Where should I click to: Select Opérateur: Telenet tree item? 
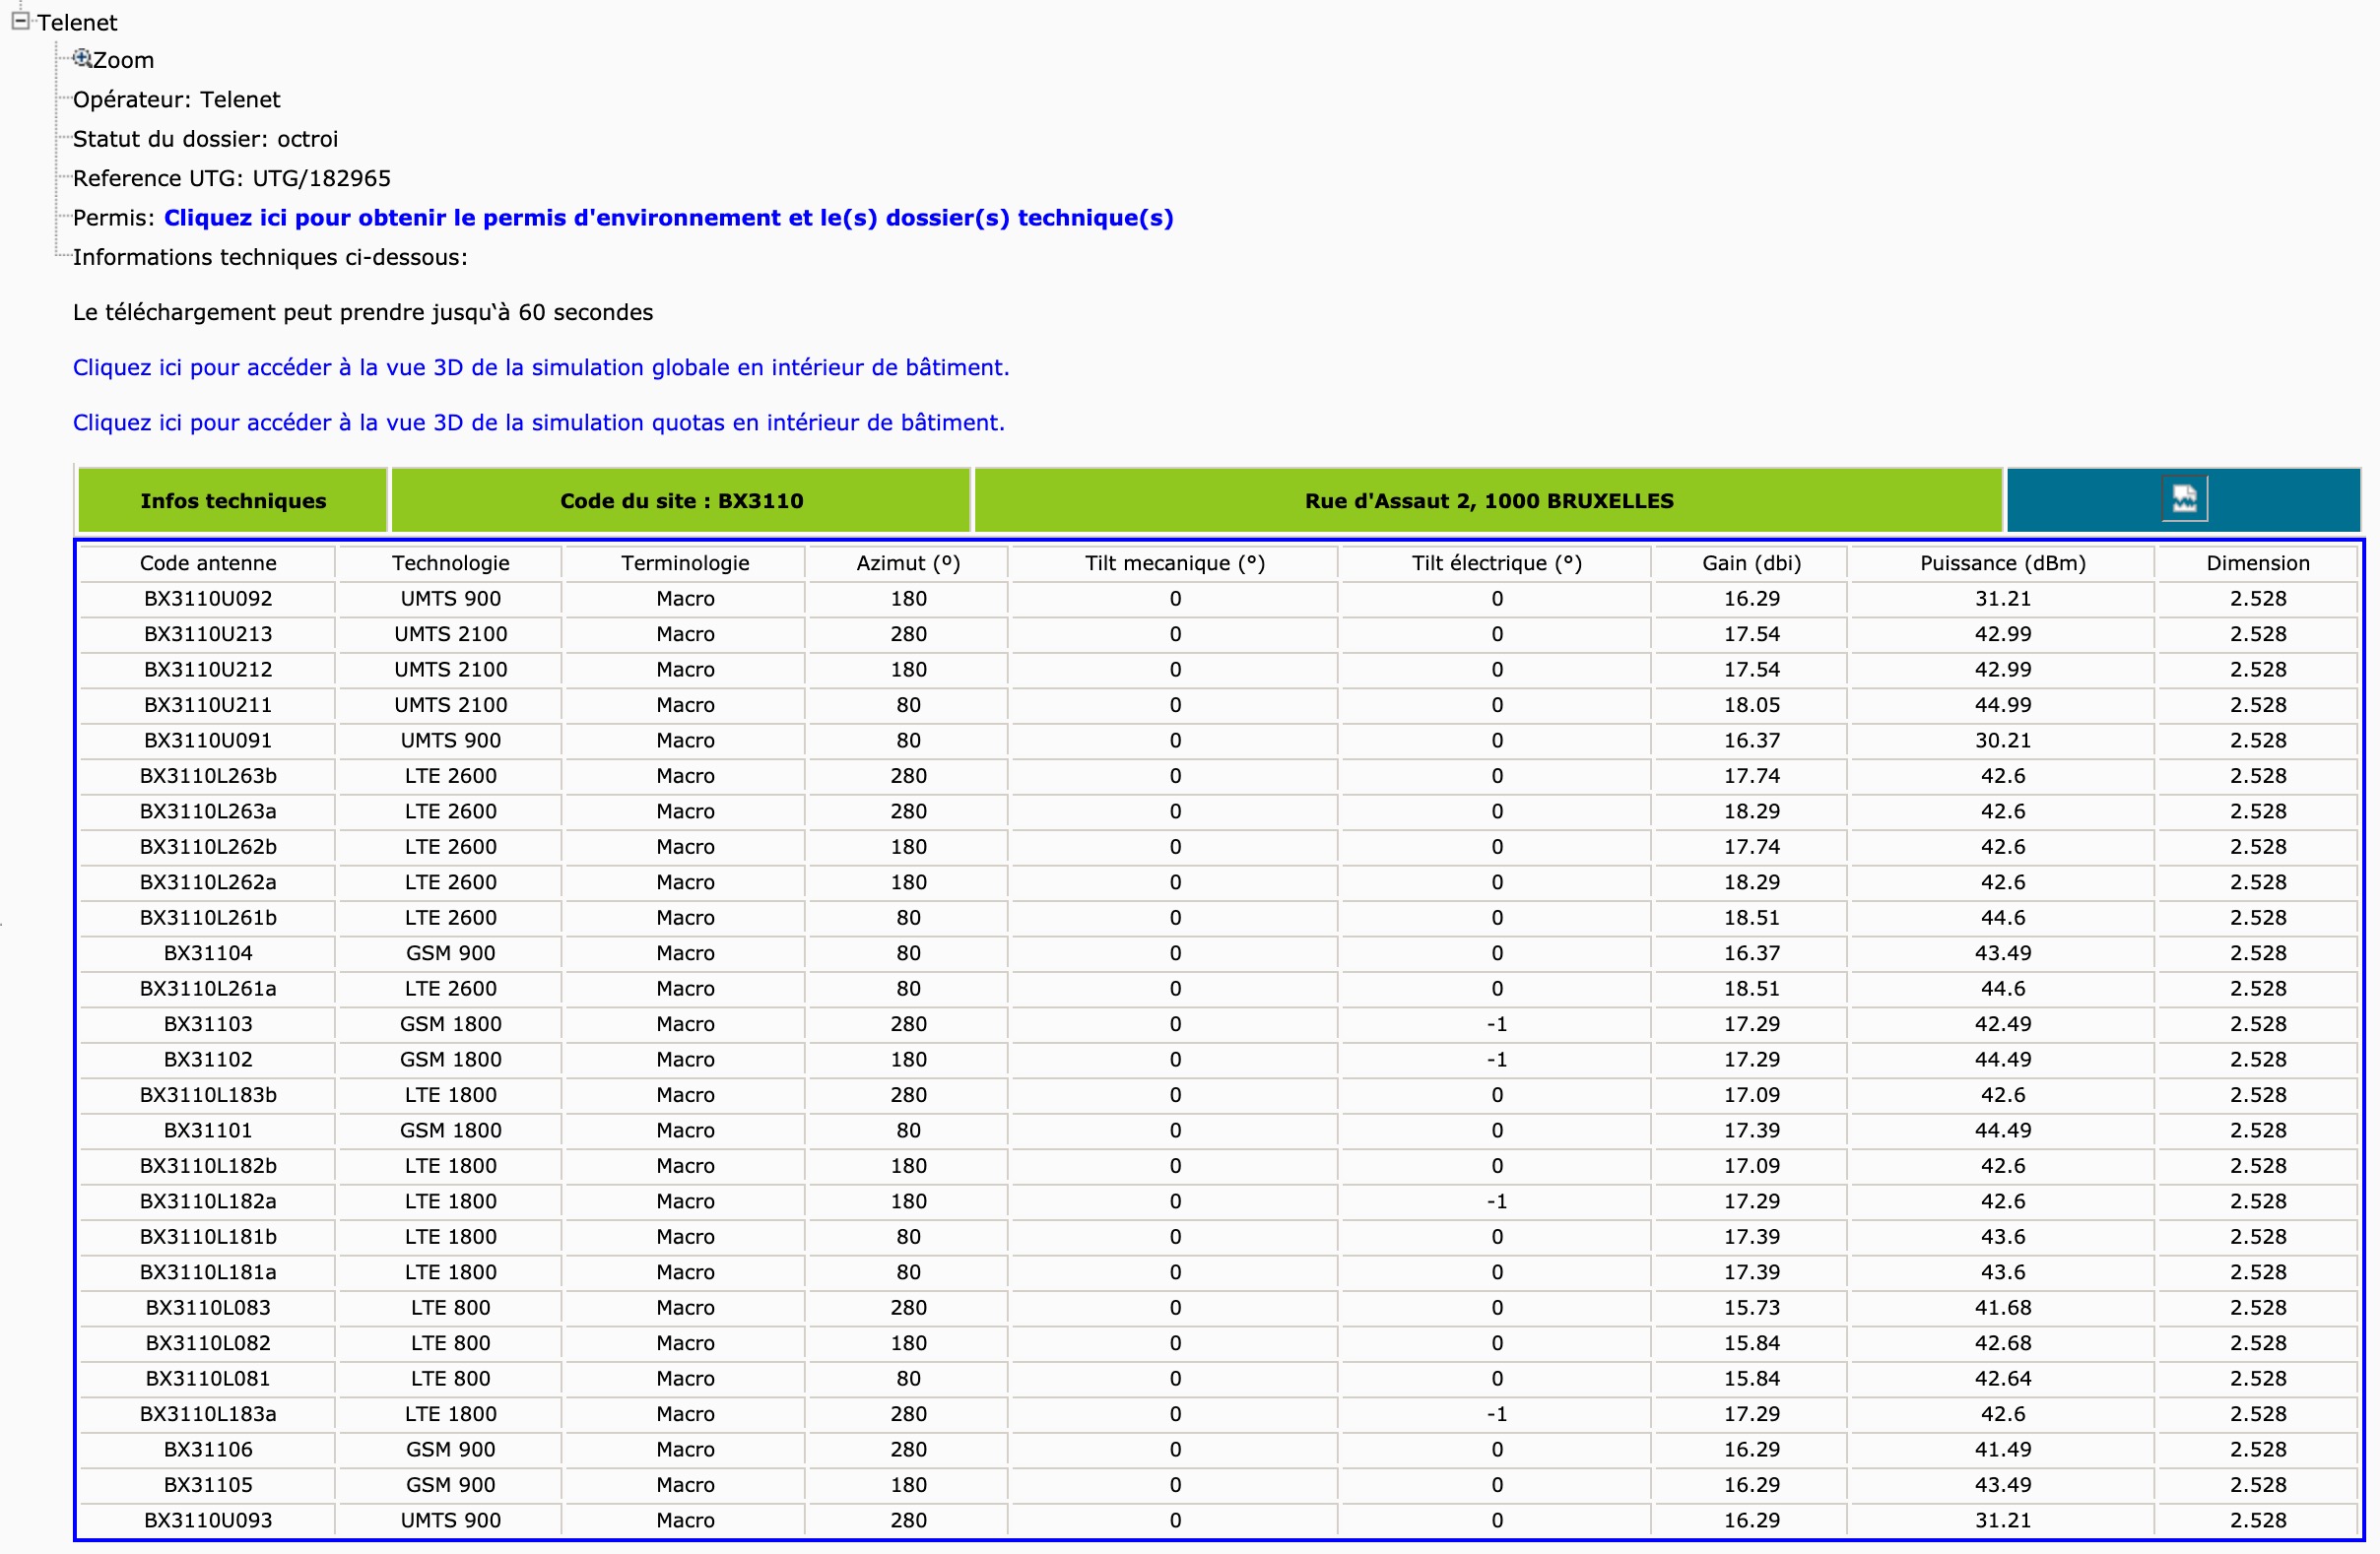[x=176, y=100]
